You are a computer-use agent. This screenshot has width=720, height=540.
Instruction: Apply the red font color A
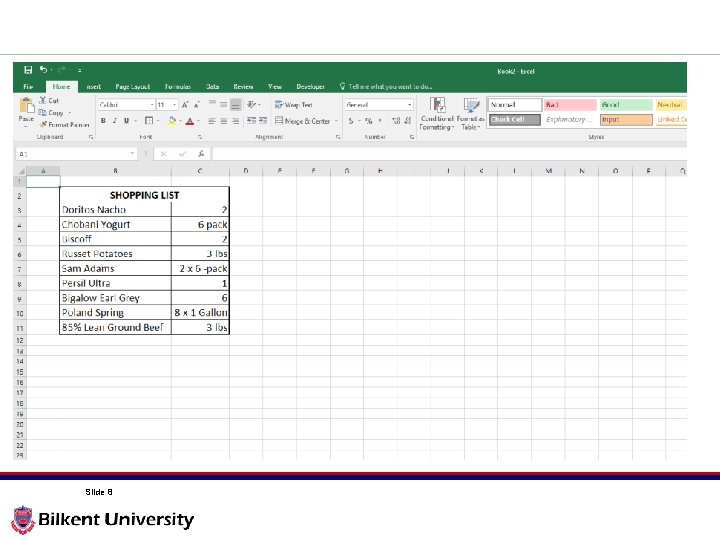tap(190, 121)
